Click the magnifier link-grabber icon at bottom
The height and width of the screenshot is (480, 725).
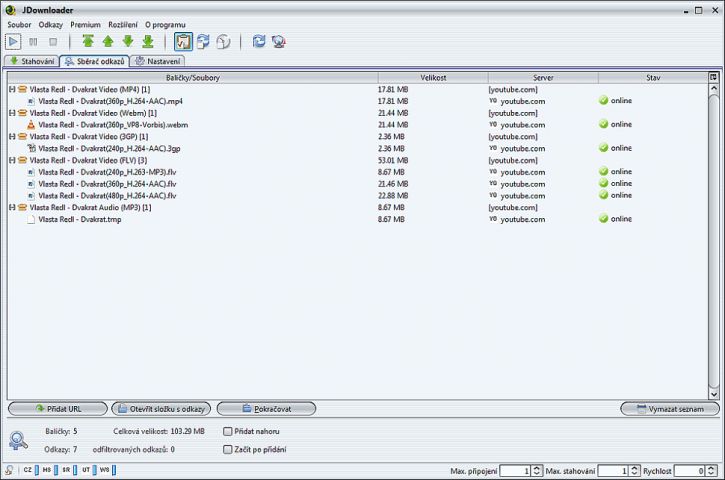(x=18, y=440)
